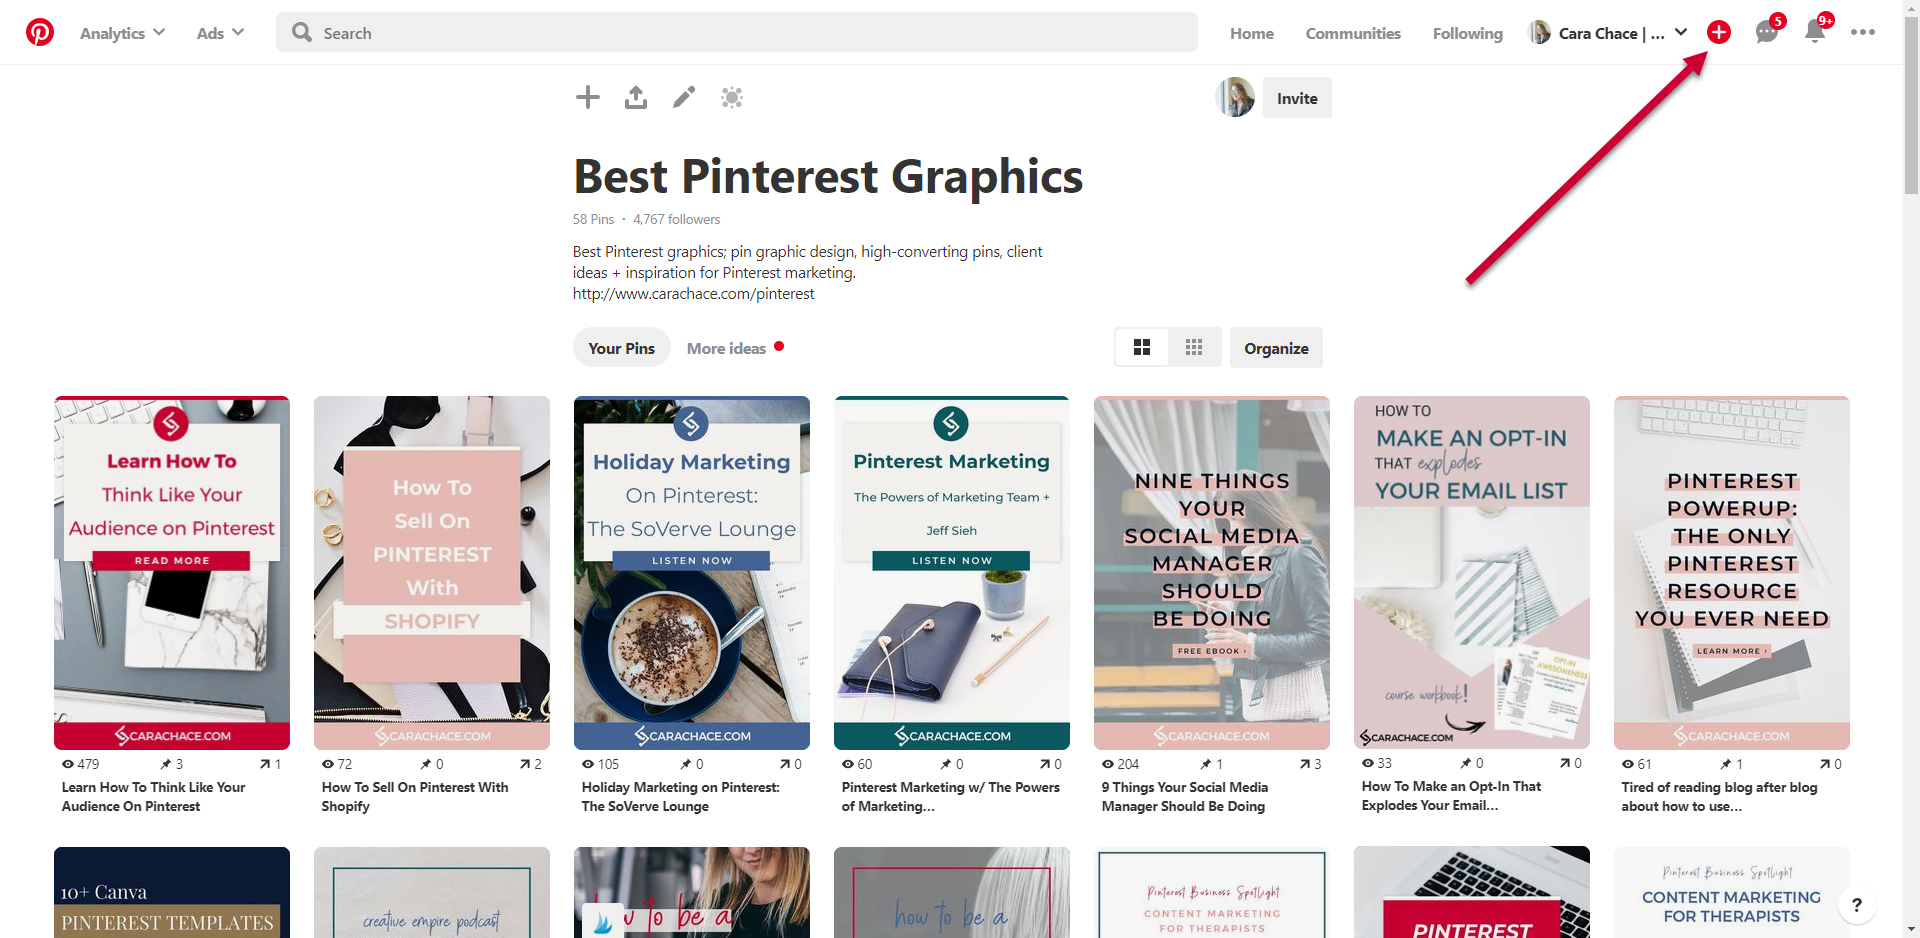Click the board collaborator avatar

(x=1235, y=97)
